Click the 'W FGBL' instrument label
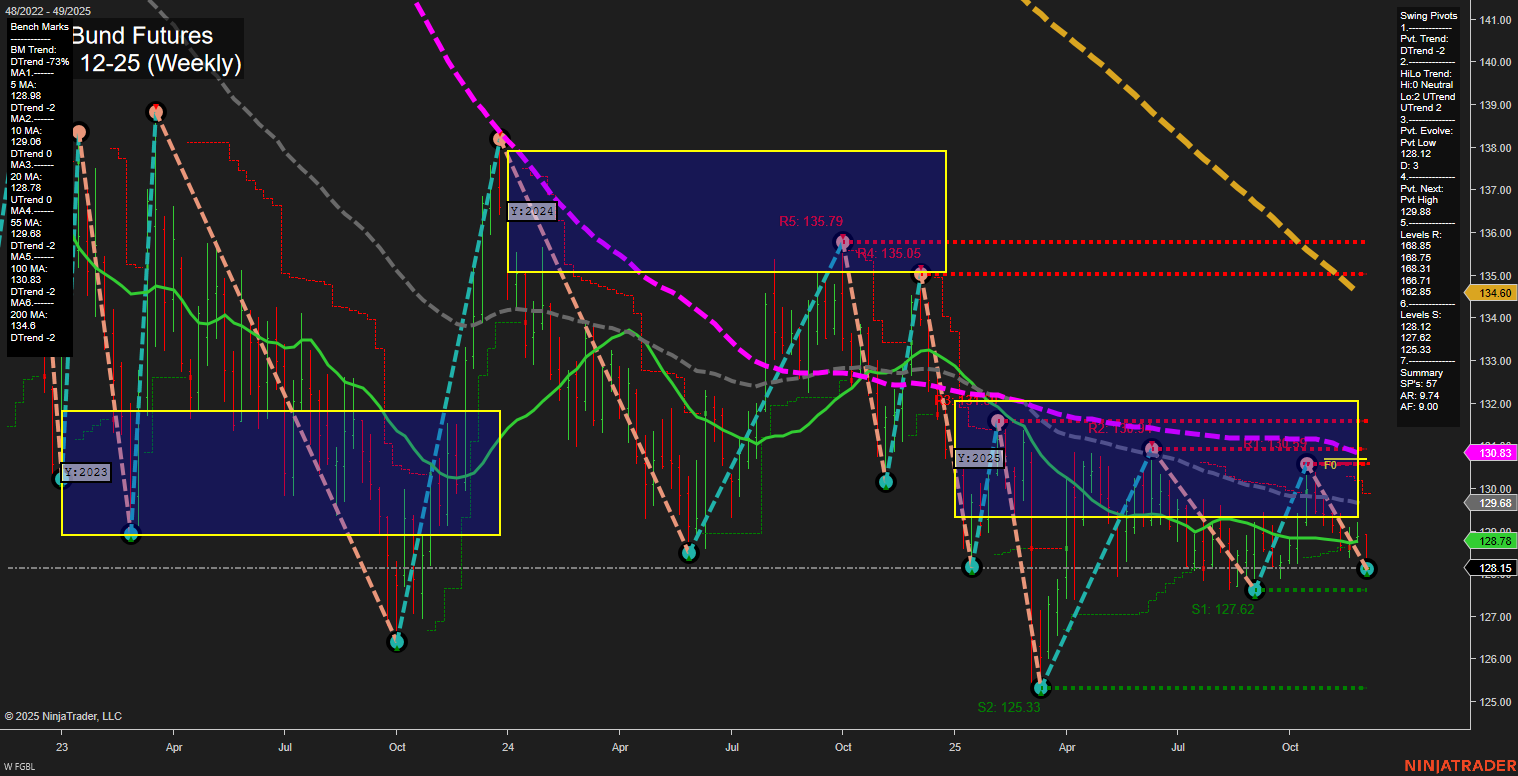Image resolution: width=1518 pixels, height=776 pixels. (19, 767)
